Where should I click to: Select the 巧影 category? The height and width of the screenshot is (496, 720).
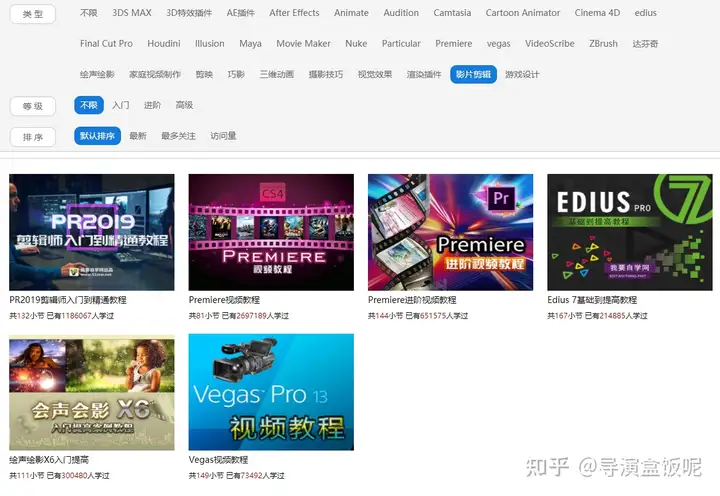(x=236, y=74)
